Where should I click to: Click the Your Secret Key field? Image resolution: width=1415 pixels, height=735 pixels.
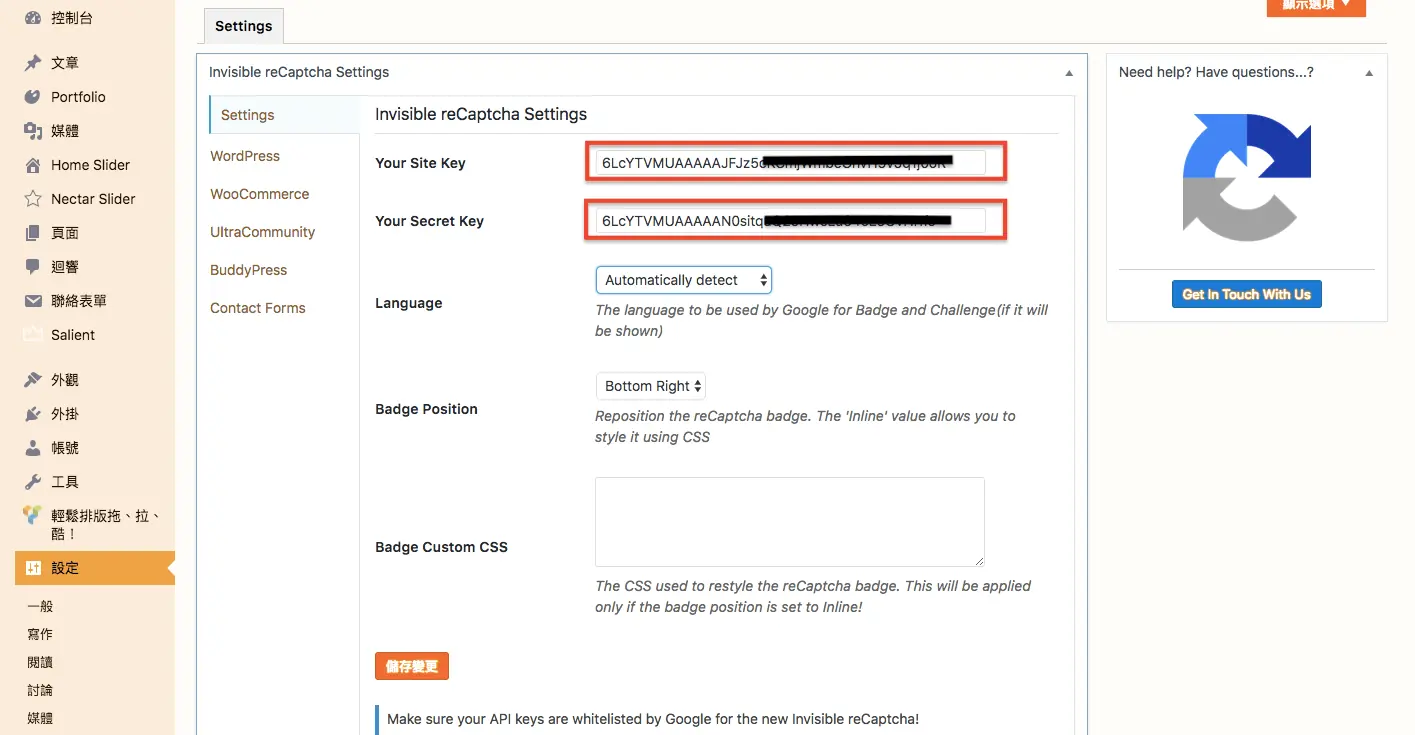point(790,221)
